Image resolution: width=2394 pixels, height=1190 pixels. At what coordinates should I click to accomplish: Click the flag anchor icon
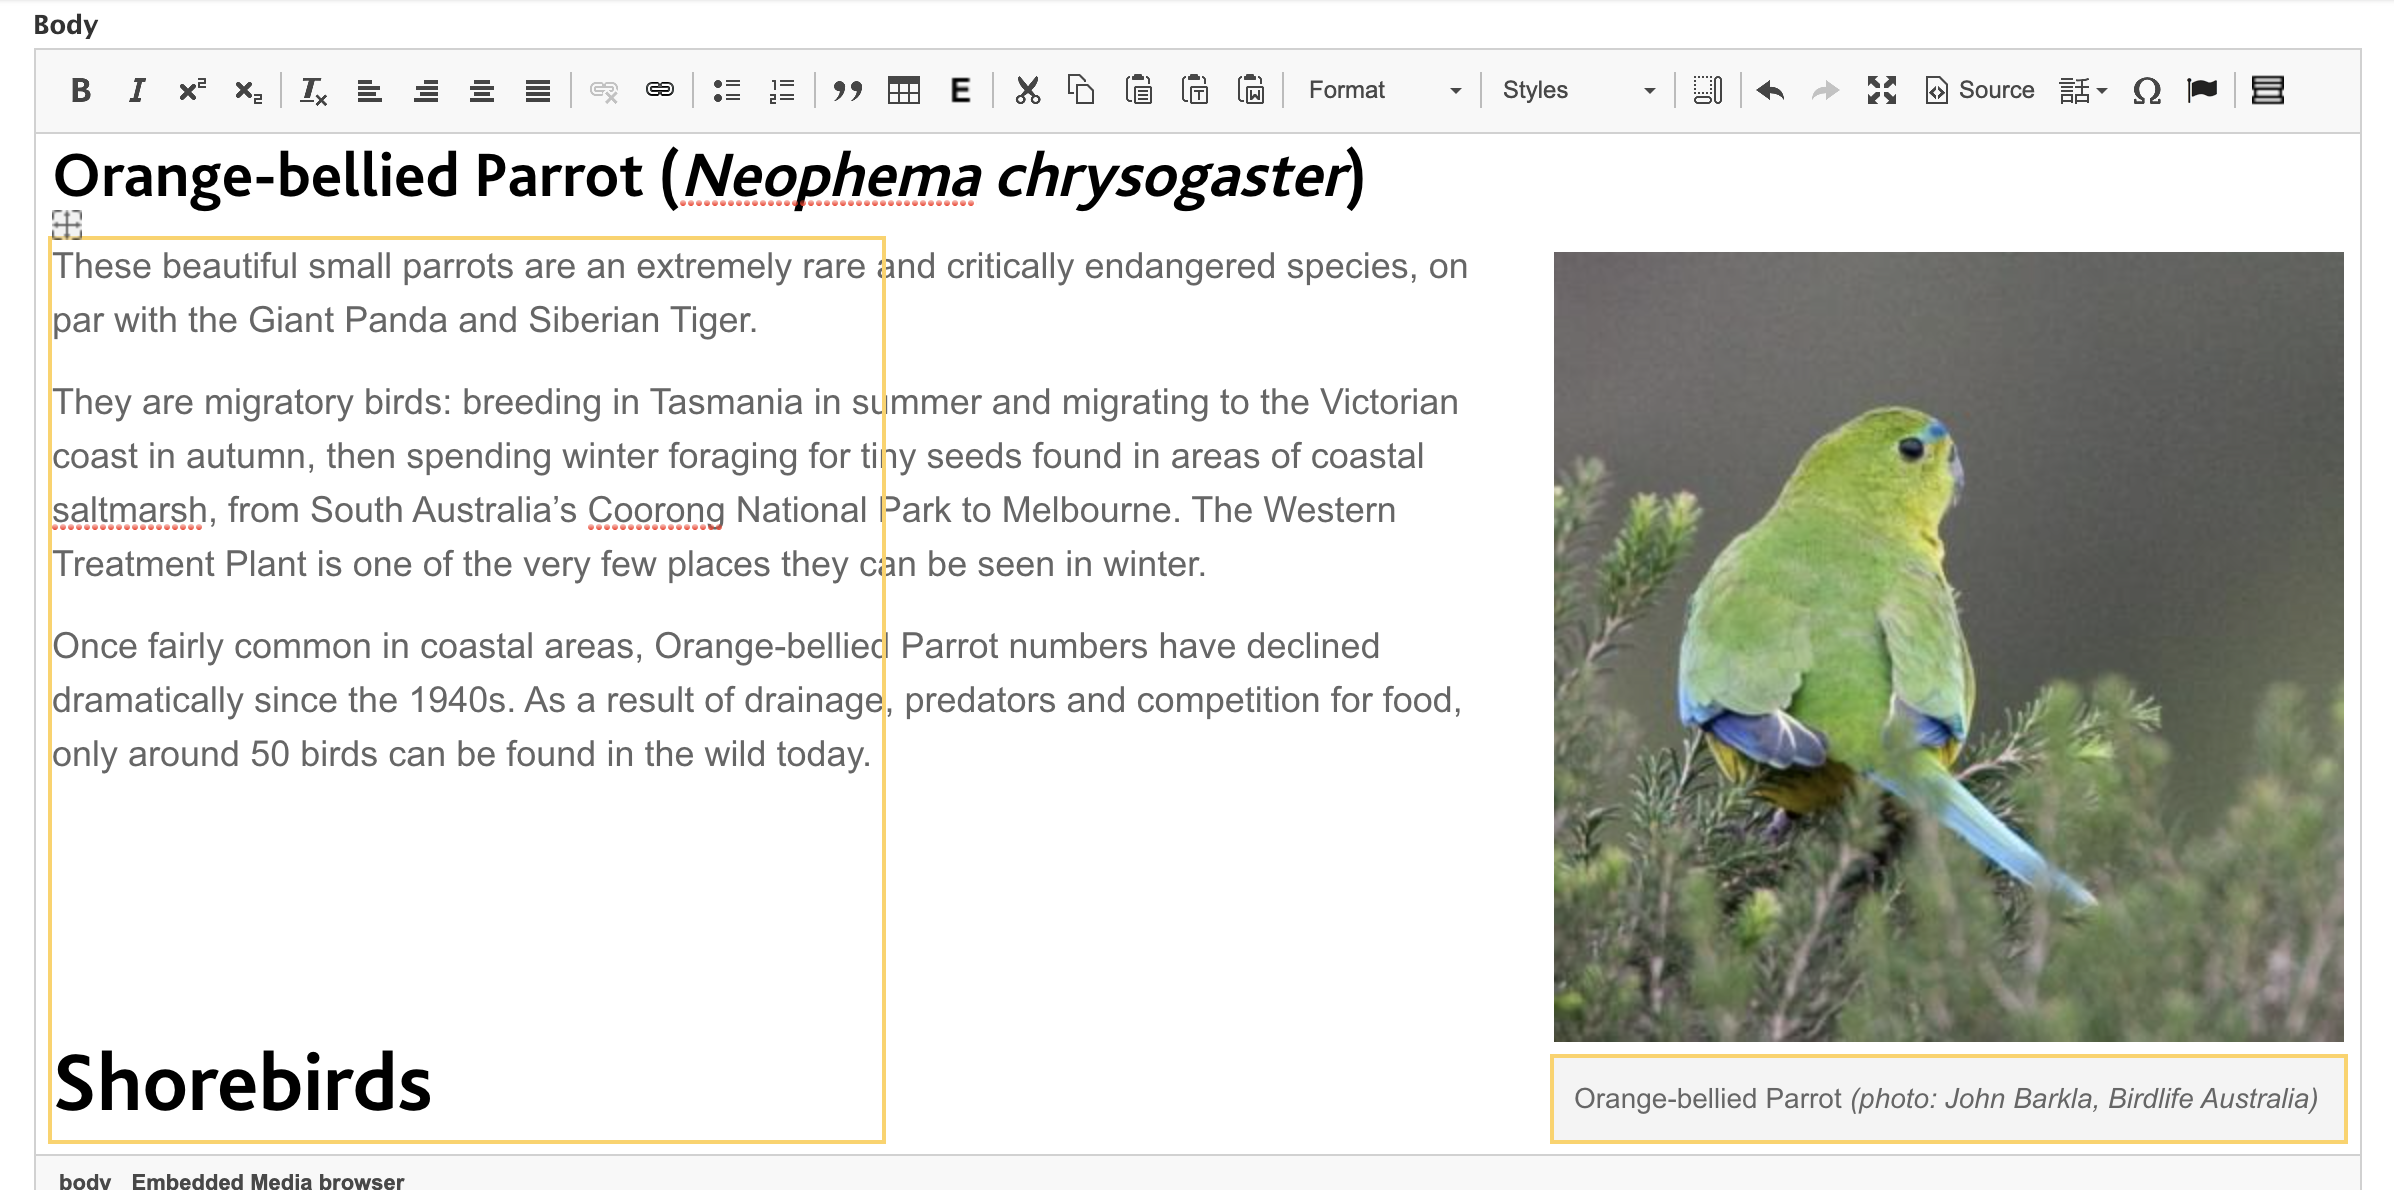click(2202, 91)
